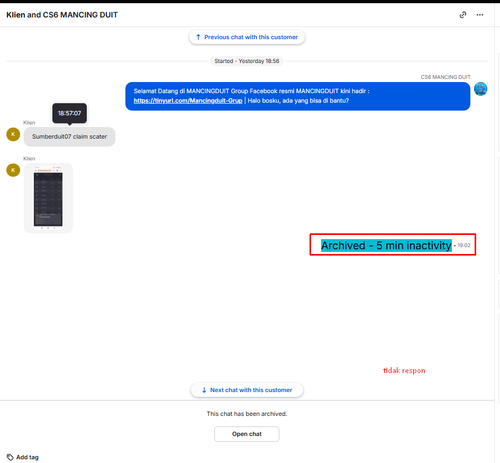Click the blue welcome message bubble
The width and height of the screenshot is (500, 463).
coord(298,96)
